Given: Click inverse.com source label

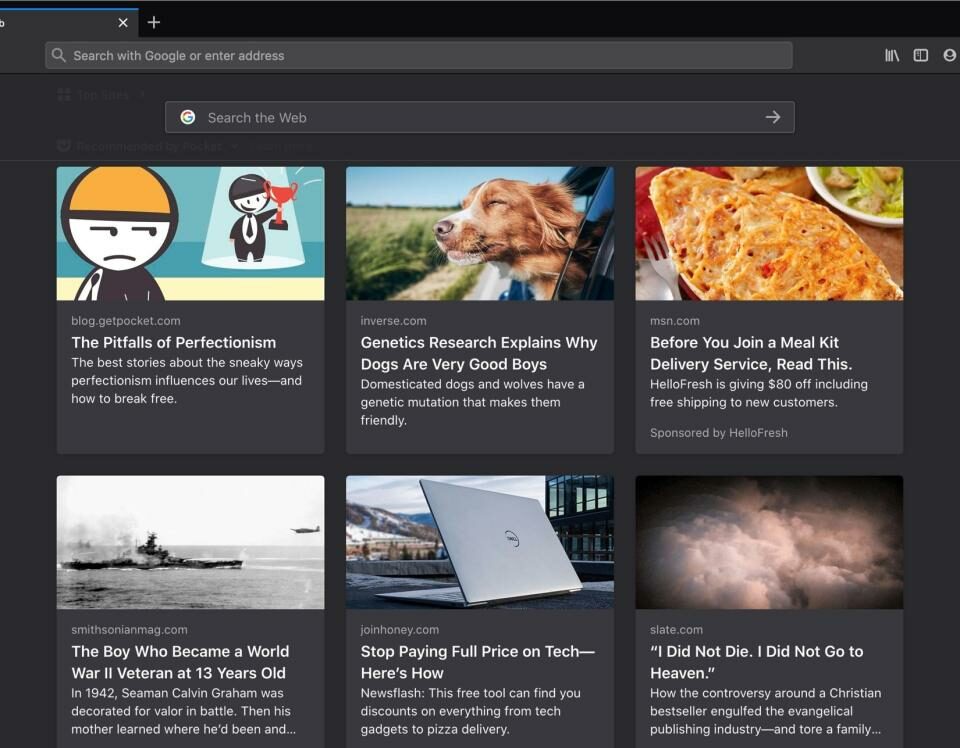Looking at the screenshot, I should click(x=393, y=321).
